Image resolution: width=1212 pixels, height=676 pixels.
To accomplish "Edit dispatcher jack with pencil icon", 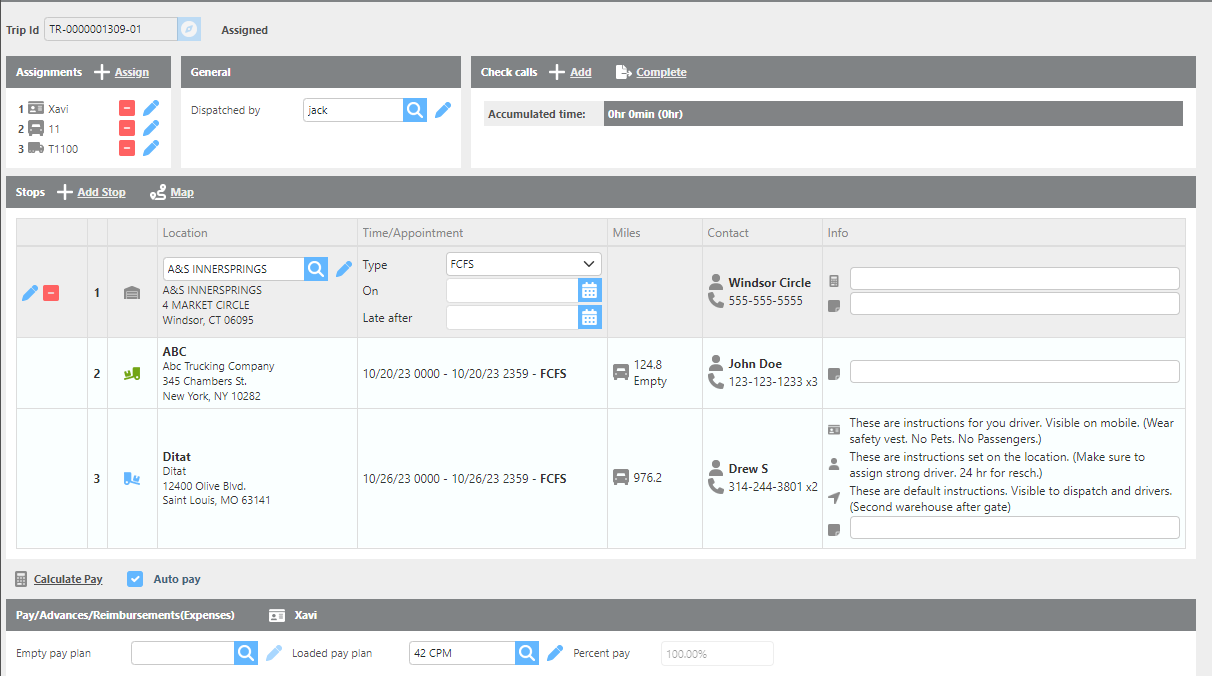I will (443, 110).
